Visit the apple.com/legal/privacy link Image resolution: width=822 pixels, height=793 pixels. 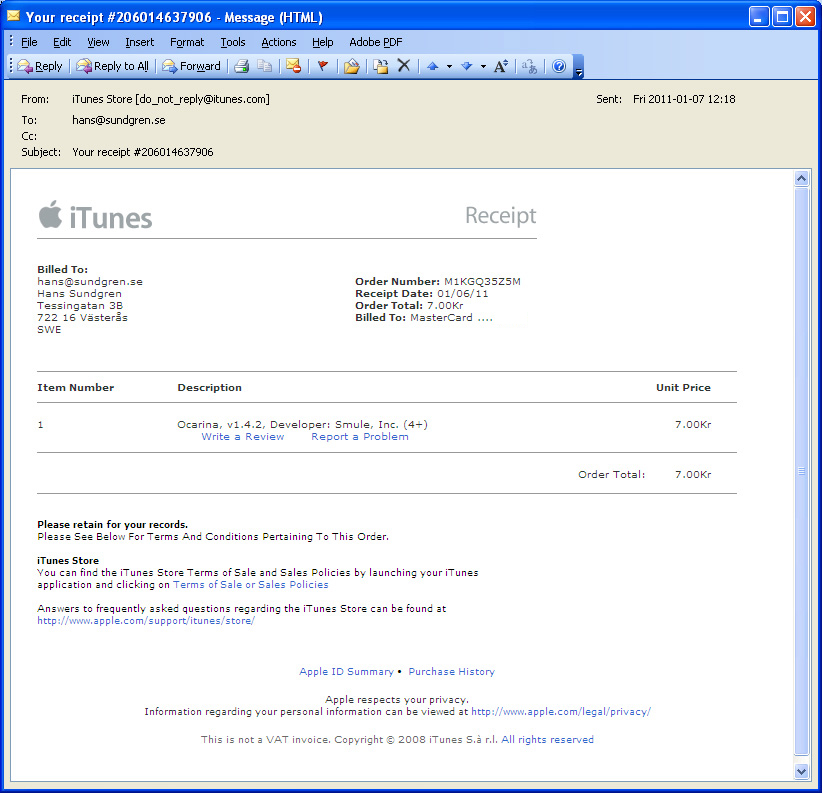pyautogui.click(x=561, y=711)
